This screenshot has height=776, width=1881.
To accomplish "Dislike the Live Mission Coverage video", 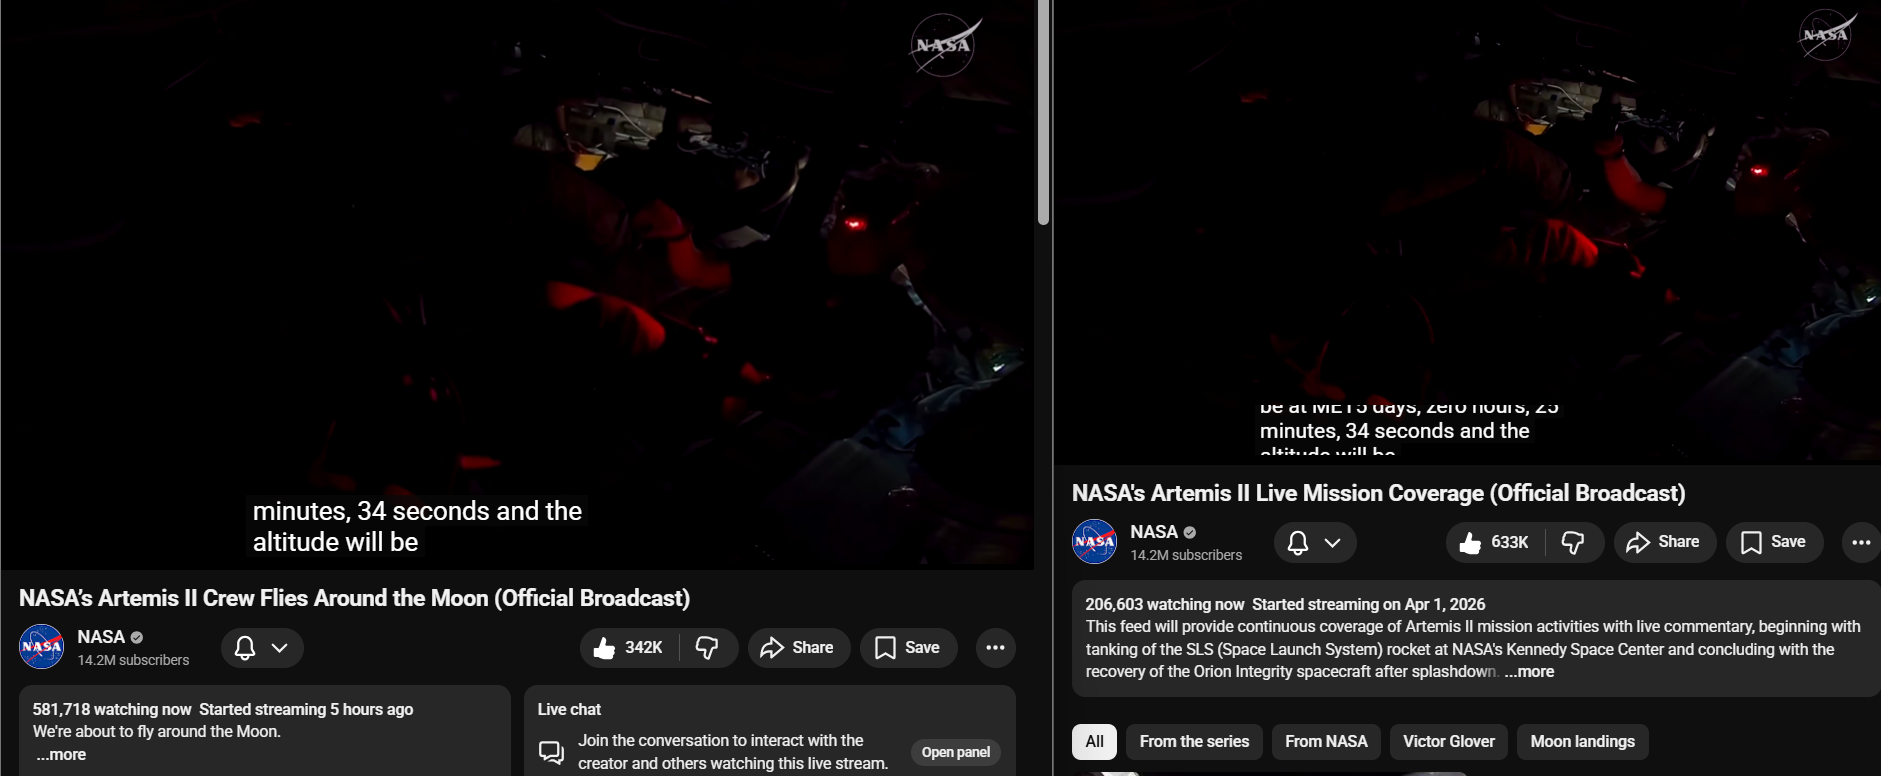I will click(1574, 542).
